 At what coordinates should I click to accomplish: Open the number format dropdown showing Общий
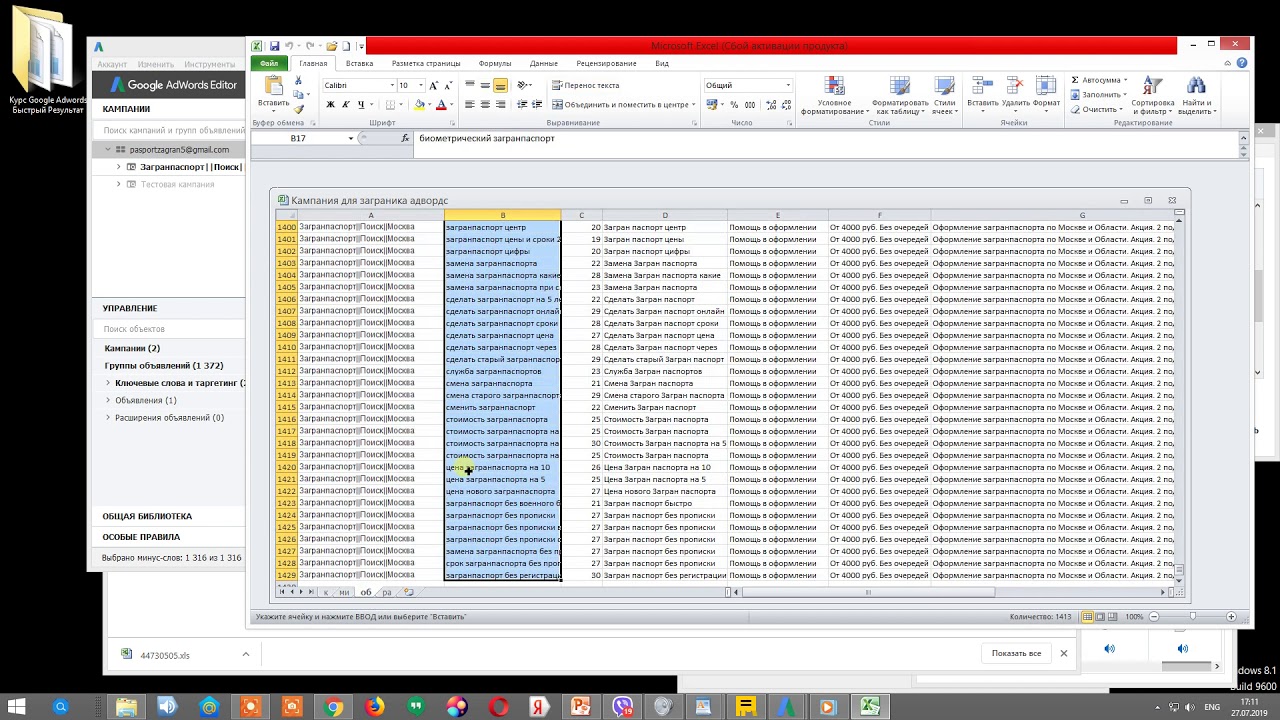coord(788,86)
